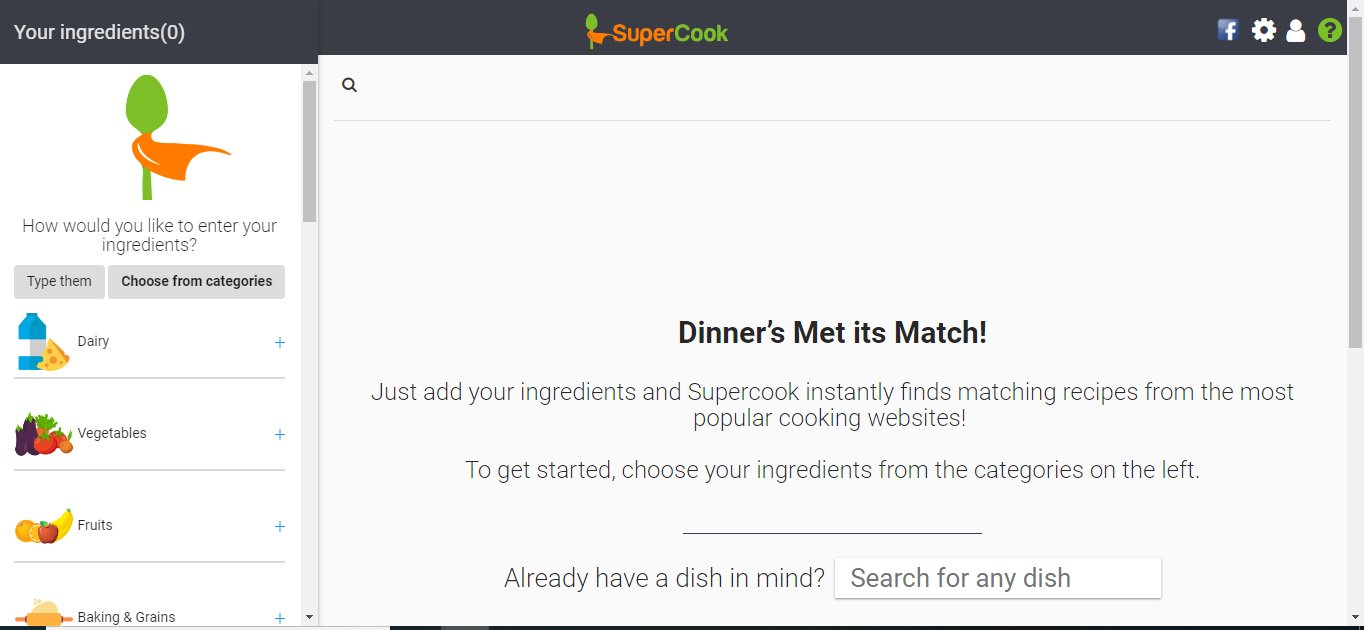Click the SuperCook logo in header
Image resolution: width=1366 pixels, height=630 pixels.
point(657,31)
